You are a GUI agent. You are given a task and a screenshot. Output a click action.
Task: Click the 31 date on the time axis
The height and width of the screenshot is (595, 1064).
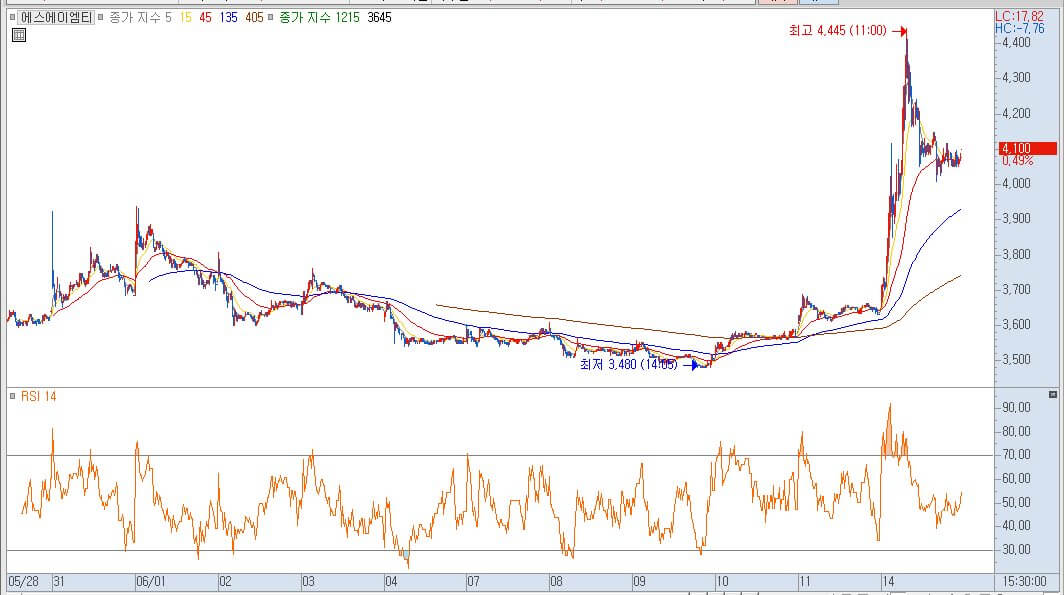[x=59, y=582]
